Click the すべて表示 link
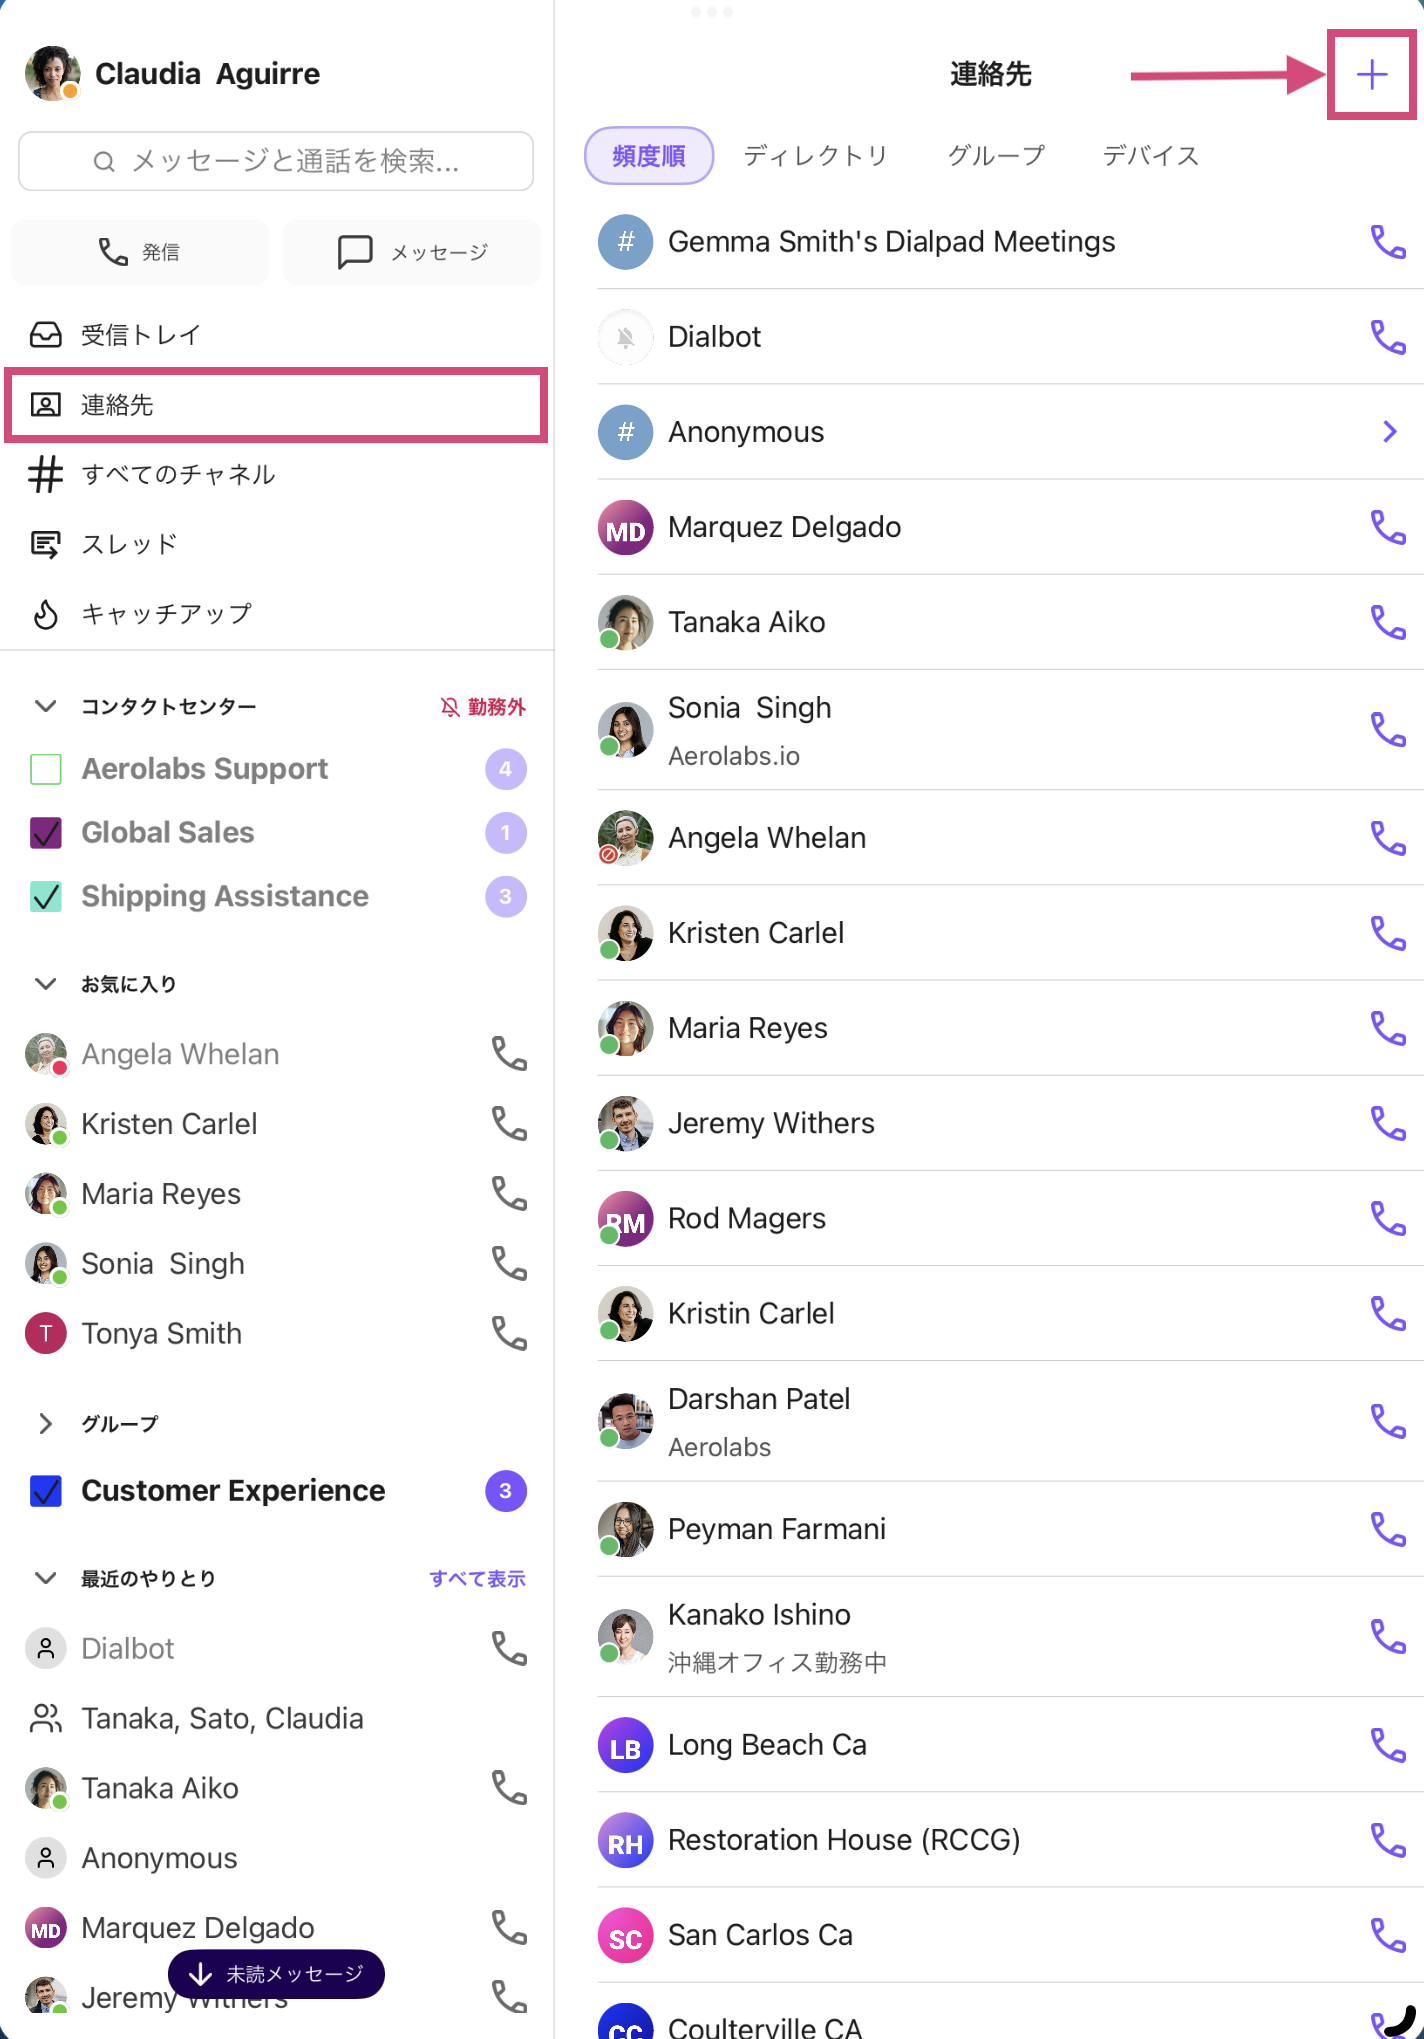 click(477, 1578)
